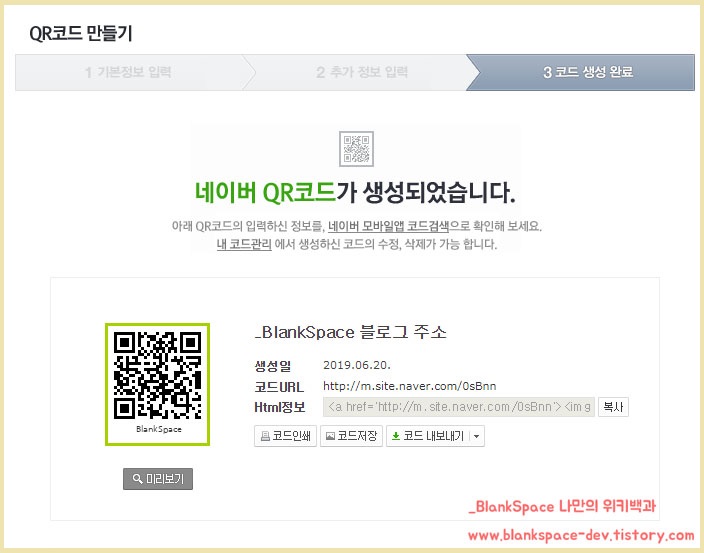704x553 pixels.
Task: Click printer icon in 코드인쇄 button
Action: pyautogui.click(x=265, y=436)
